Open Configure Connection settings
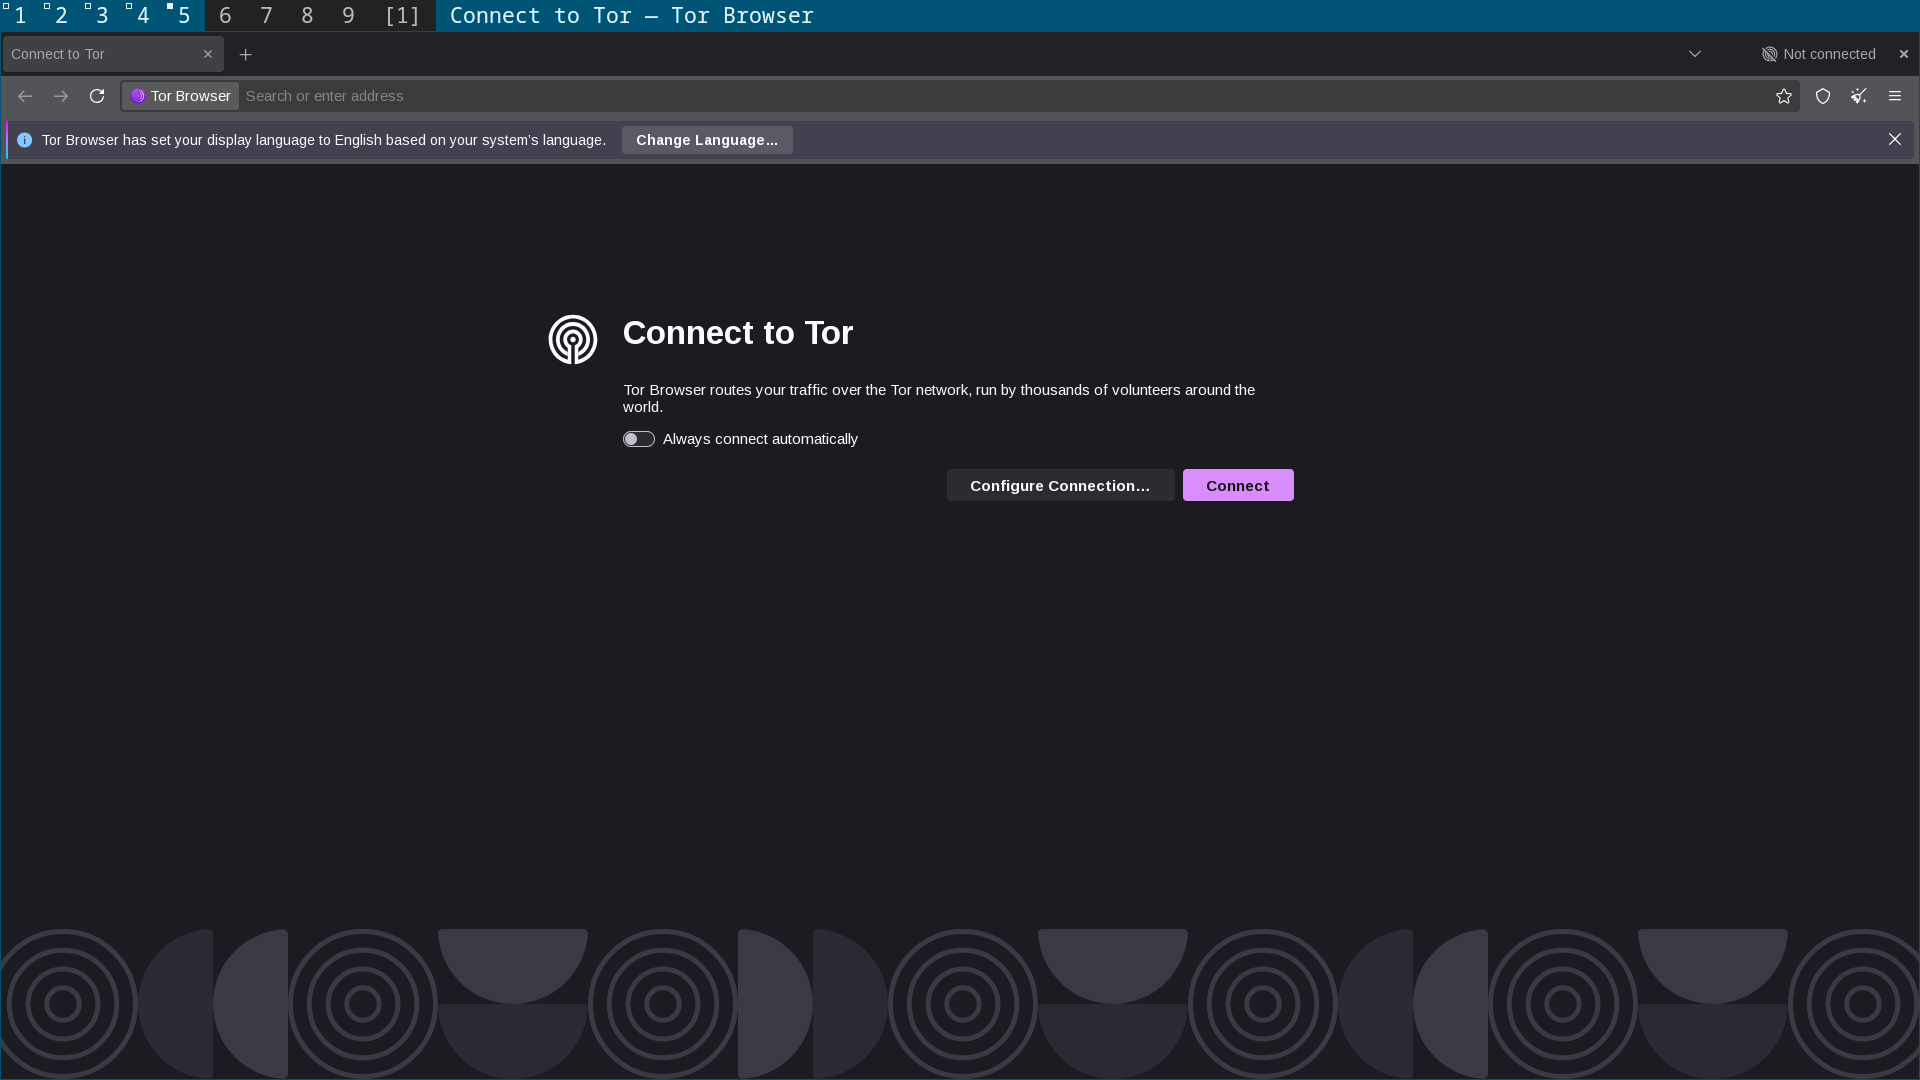This screenshot has width=1920, height=1080. pyautogui.click(x=1060, y=485)
